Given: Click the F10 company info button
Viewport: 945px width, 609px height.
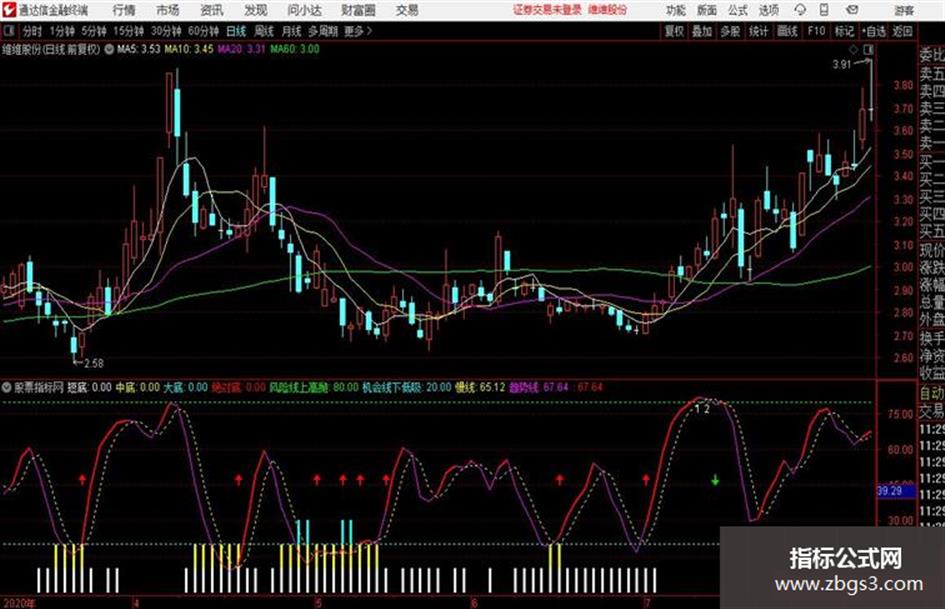Looking at the screenshot, I should 816,31.
